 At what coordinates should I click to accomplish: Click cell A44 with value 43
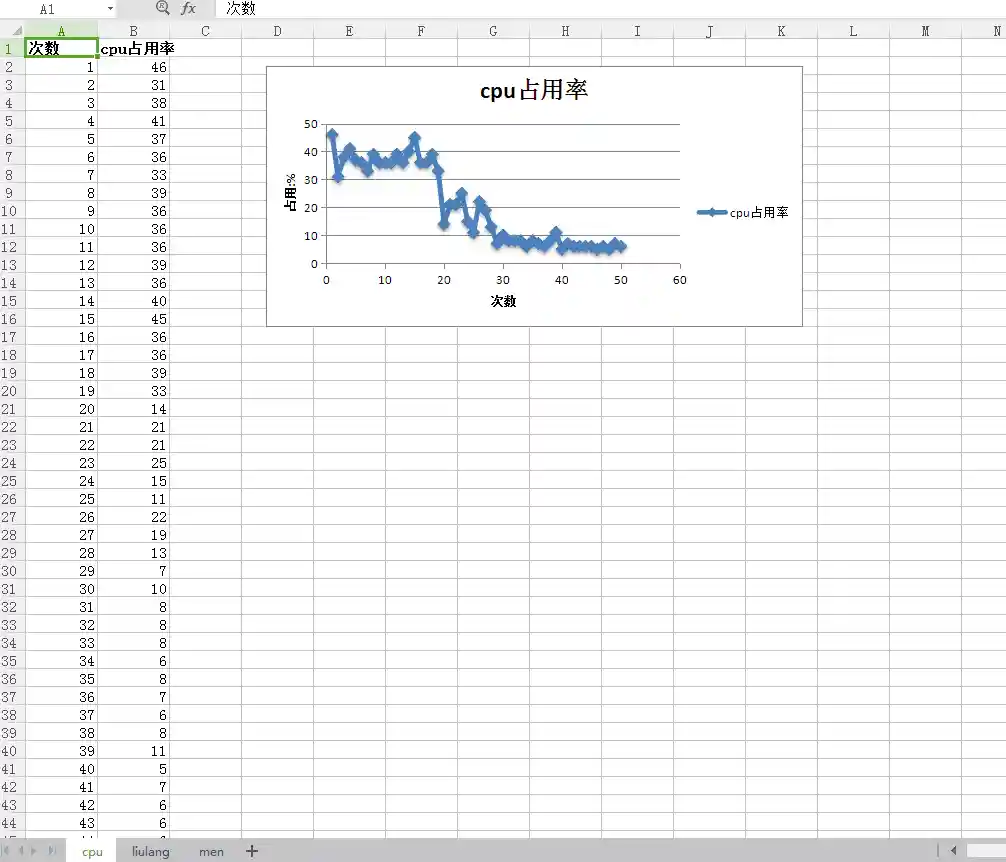tap(61, 822)
